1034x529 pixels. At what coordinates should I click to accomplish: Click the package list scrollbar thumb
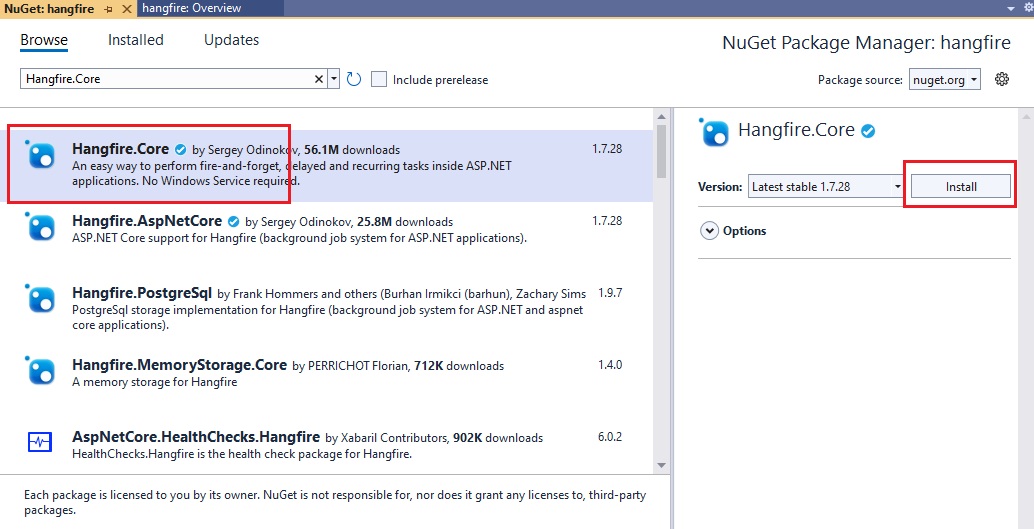tap(662, 151)
